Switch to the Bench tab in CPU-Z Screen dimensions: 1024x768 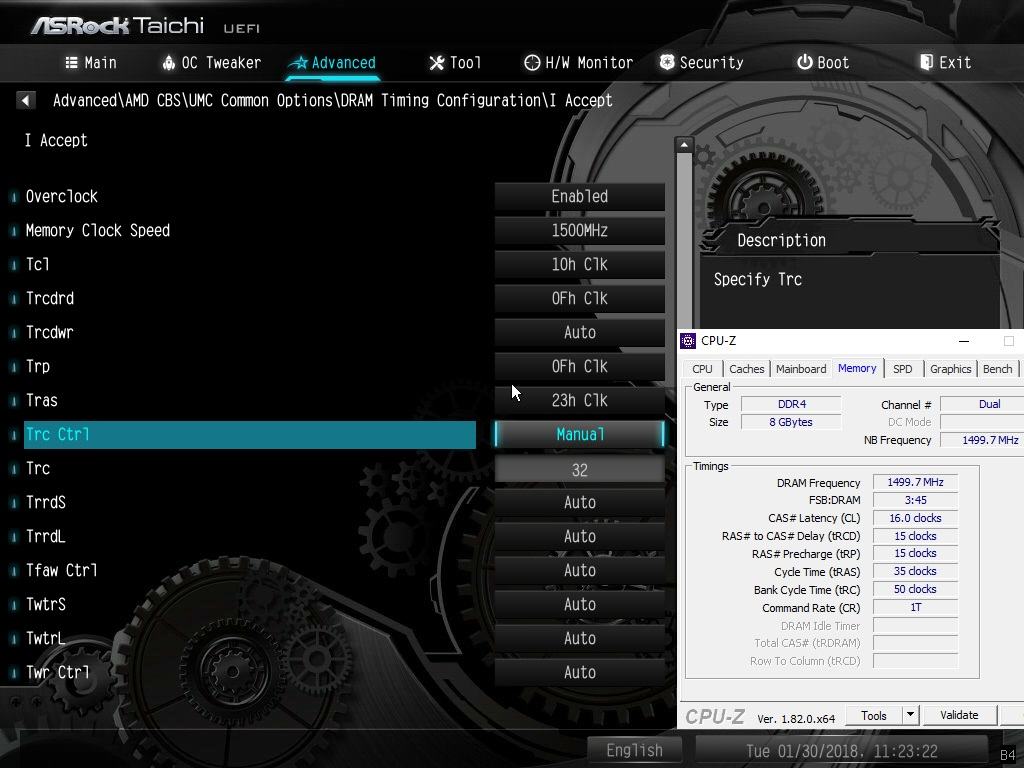click(997, 369)
